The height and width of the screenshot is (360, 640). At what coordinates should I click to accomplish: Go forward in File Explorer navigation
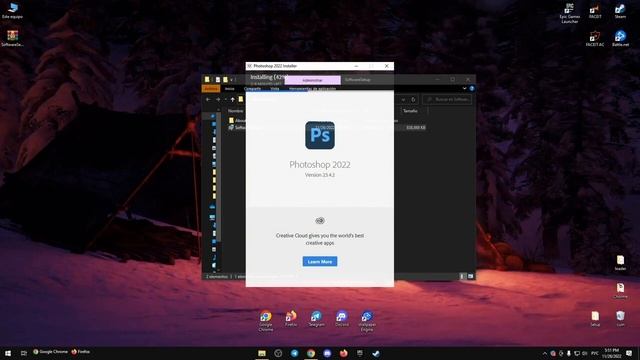(x=218, y=99)
